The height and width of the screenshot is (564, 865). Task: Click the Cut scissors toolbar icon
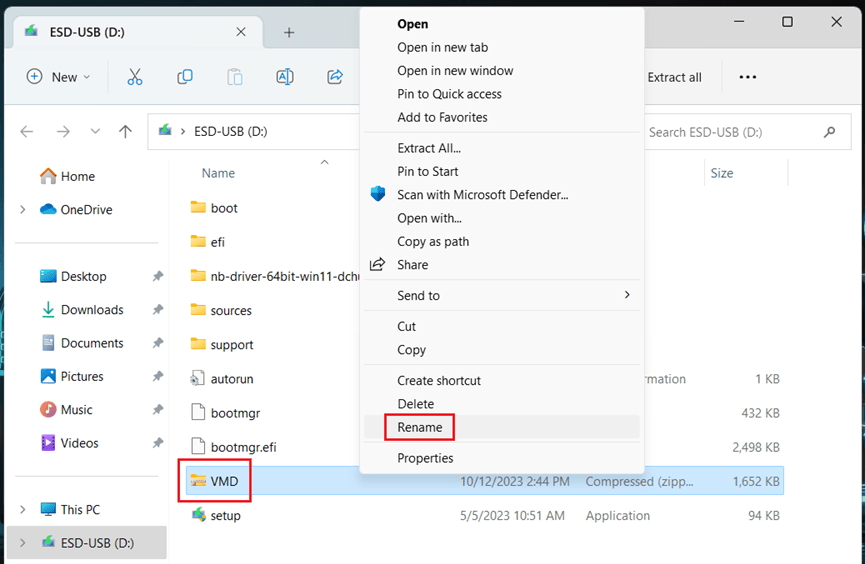[135, 77]
